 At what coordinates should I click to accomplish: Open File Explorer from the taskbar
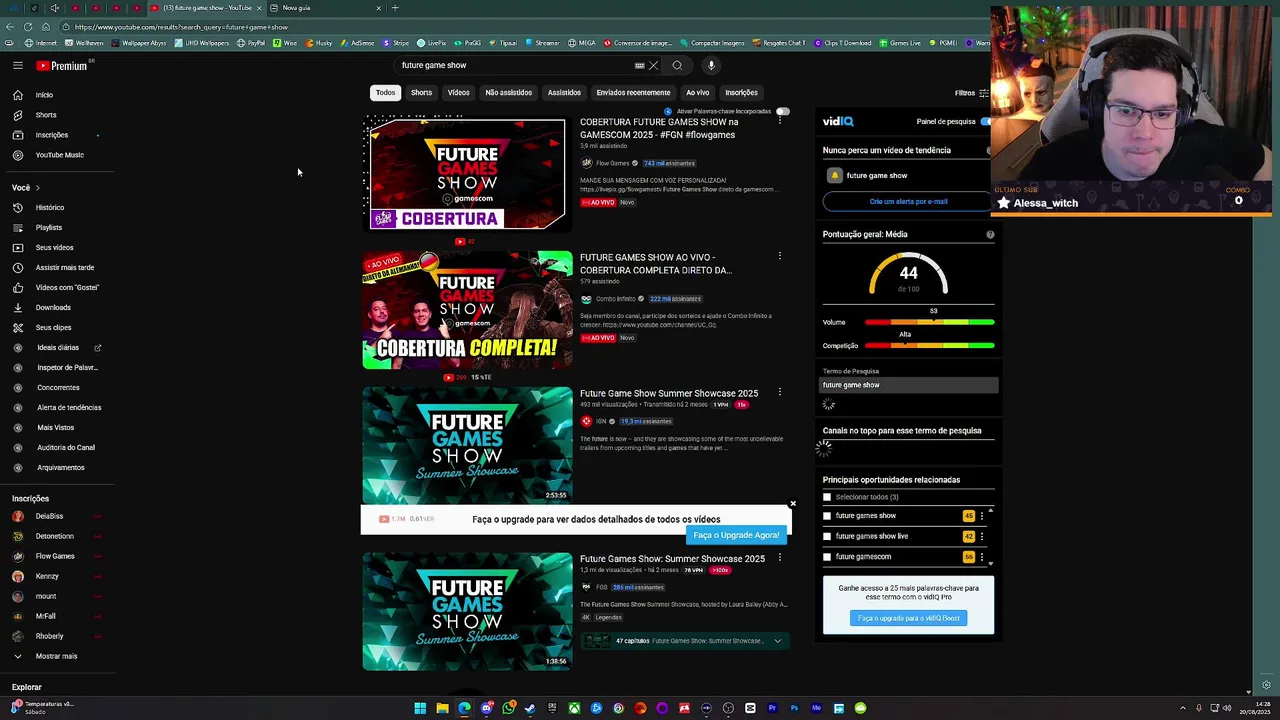pos(442,708)
